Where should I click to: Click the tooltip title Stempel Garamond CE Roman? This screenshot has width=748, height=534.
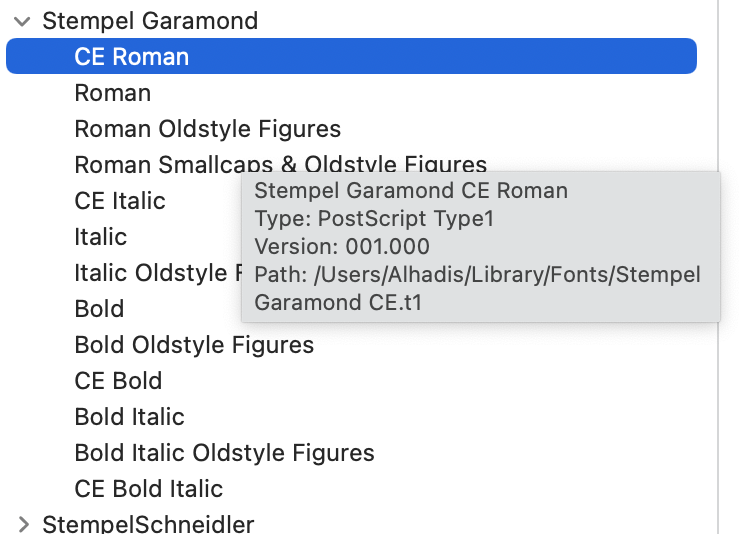point(411,190)
